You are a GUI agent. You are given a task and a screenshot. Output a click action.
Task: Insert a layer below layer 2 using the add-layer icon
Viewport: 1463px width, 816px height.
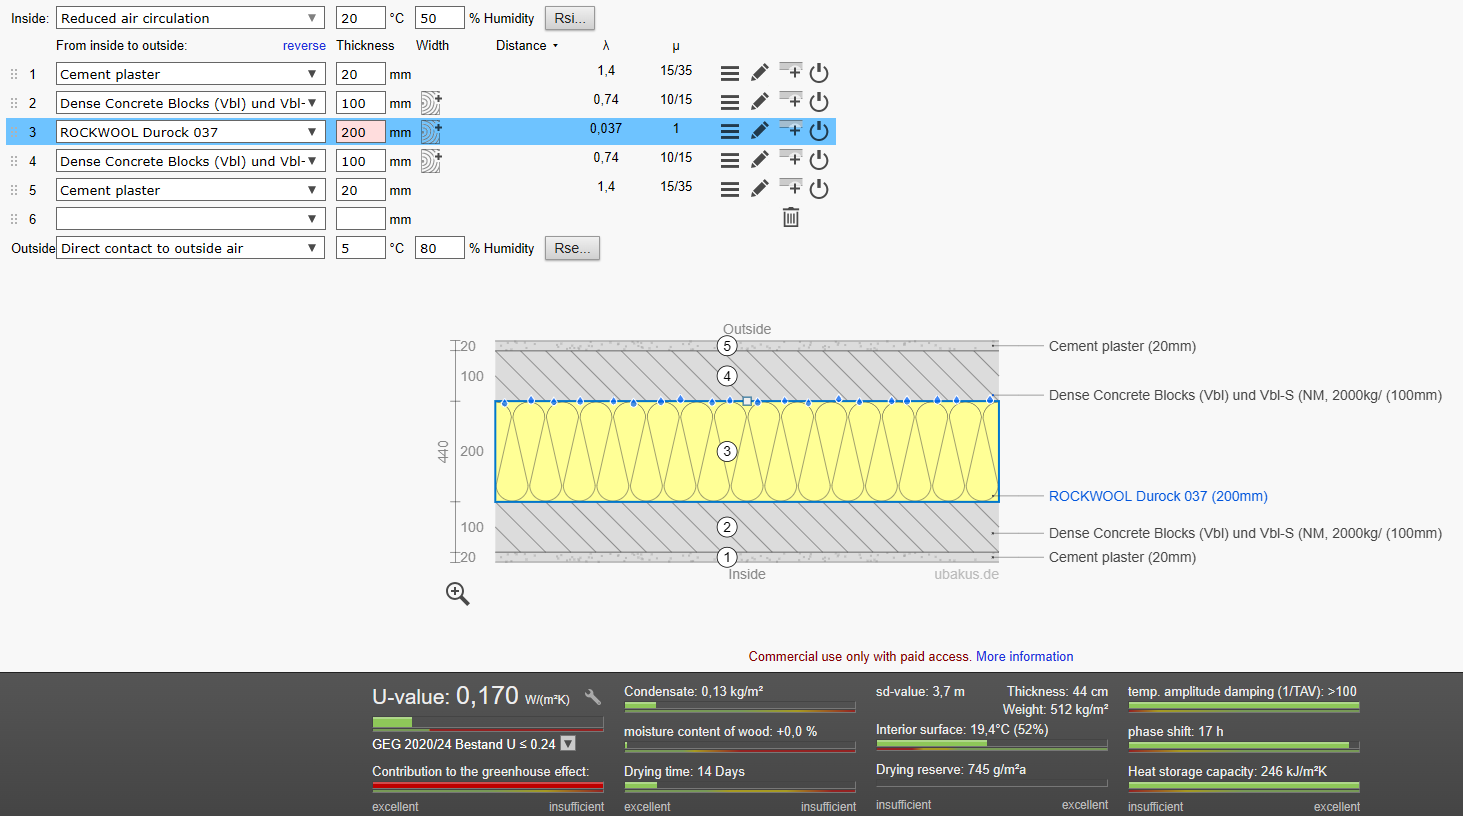(x=791, y=101)
